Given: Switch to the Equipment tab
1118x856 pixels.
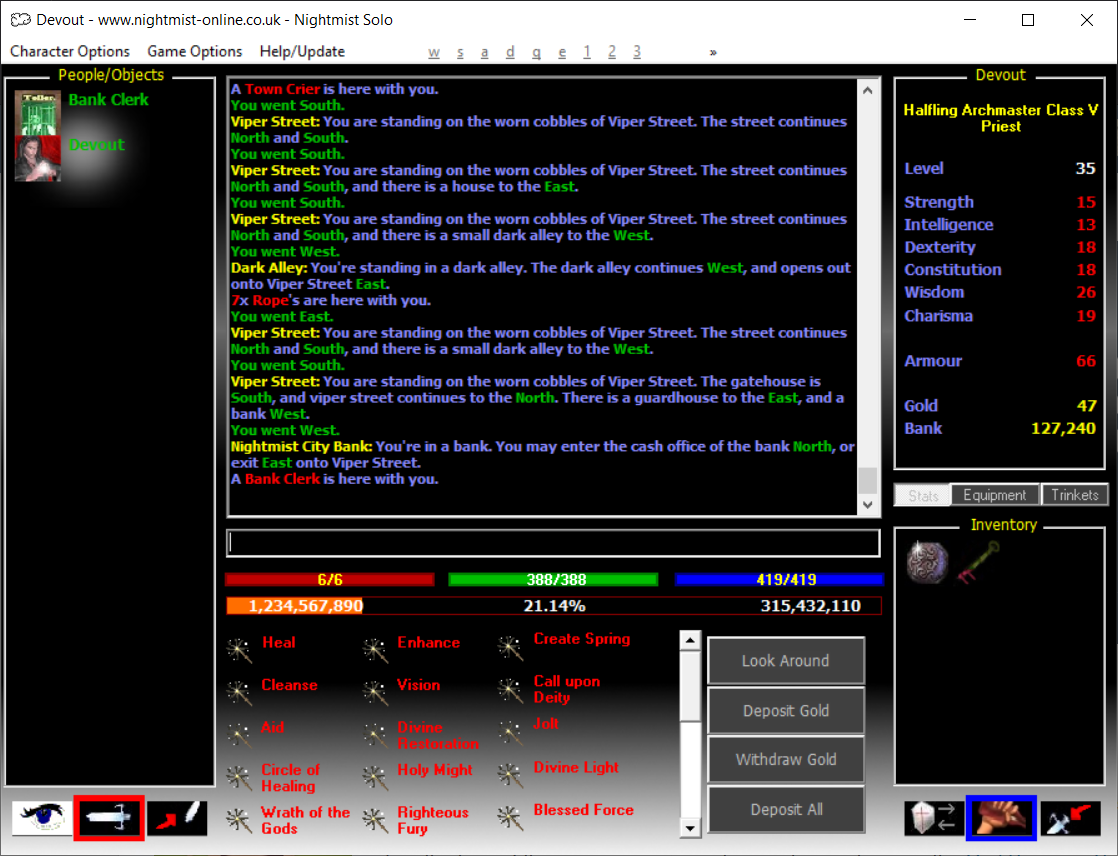Looking at the screenshot, I should click(x=994, y=495).
